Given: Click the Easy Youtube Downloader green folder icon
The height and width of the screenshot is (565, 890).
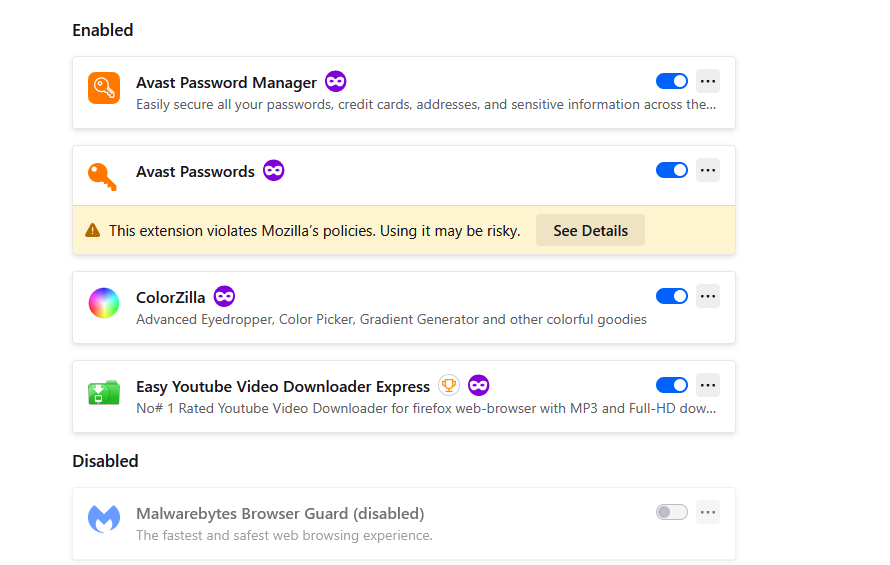Looking at the screenshot, I should coord(104,392).
